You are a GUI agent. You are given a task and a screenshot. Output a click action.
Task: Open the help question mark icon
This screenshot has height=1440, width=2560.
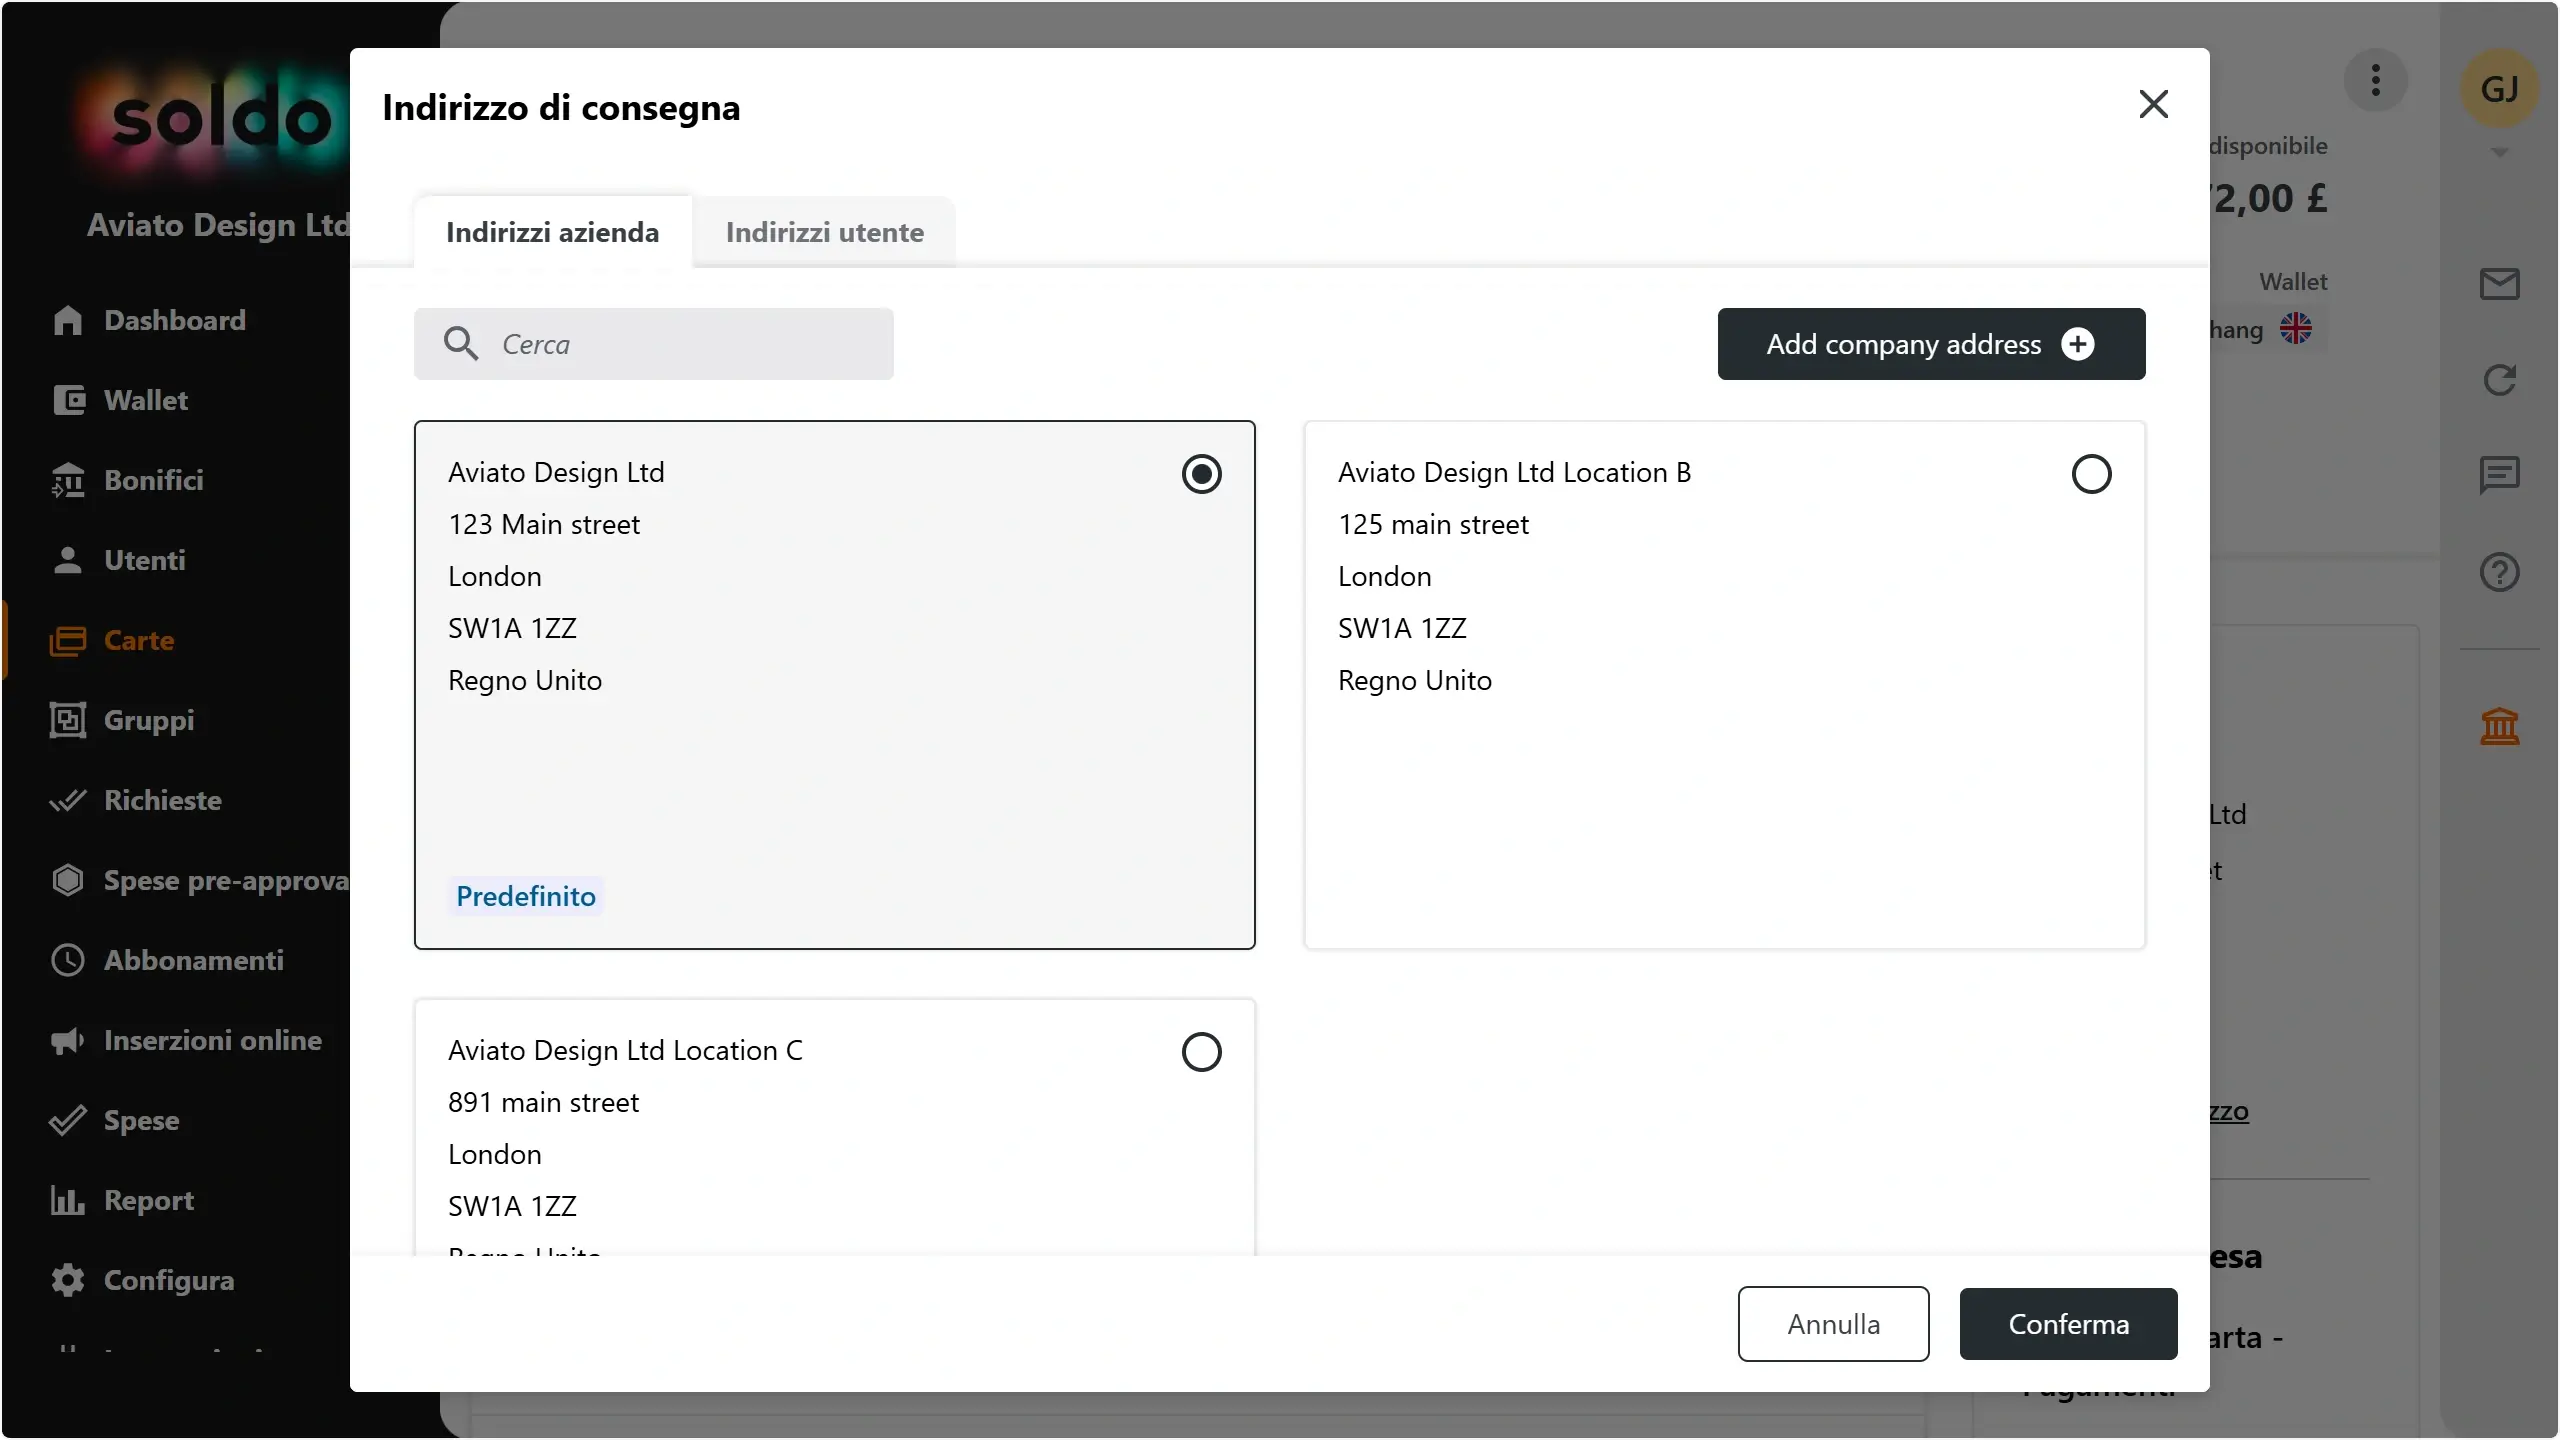(2499, 572)
